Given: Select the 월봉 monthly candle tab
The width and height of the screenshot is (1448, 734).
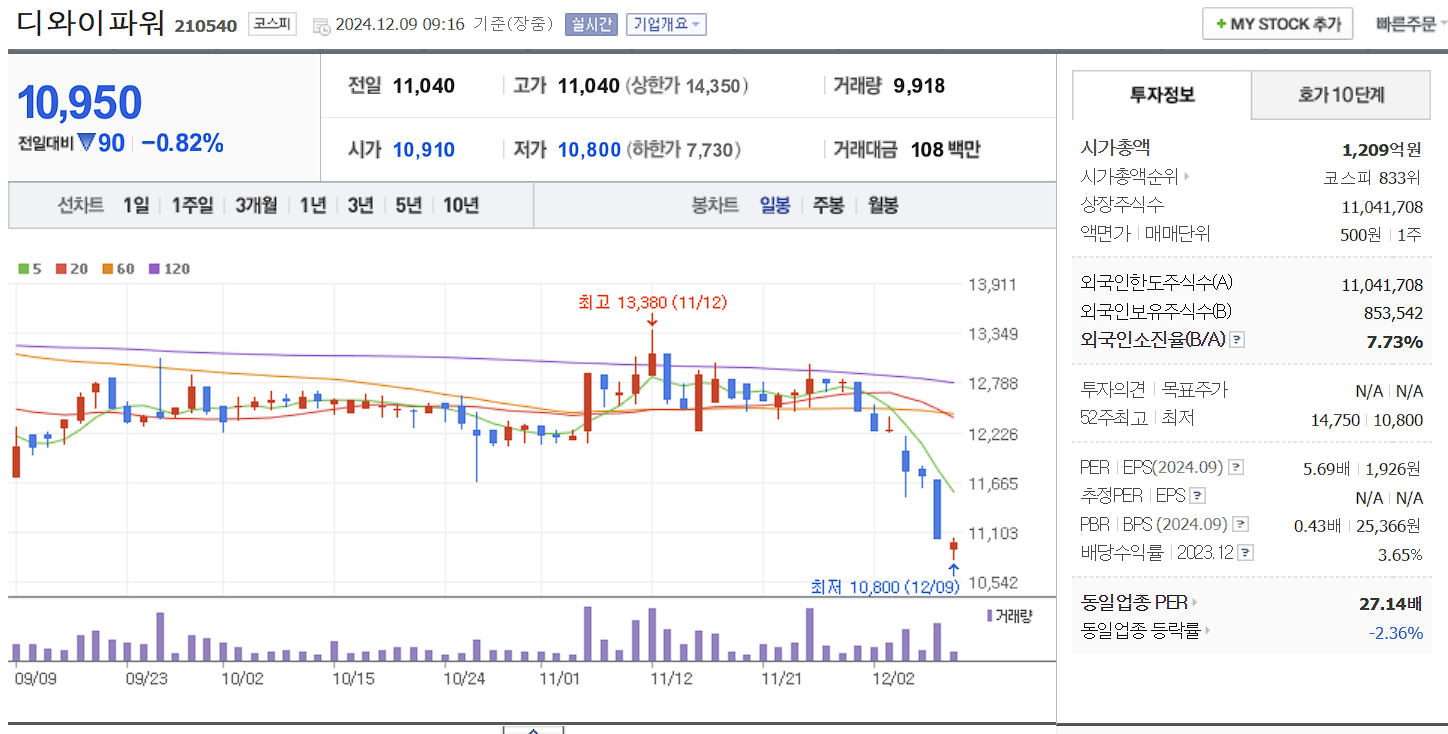Looking at the screenshot, I should point(882,204).
